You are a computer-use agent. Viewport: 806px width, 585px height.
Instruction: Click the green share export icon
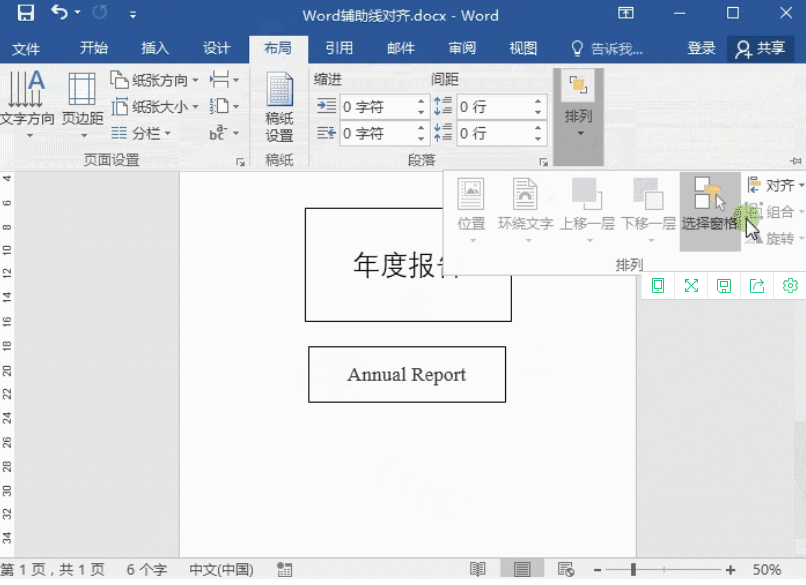pyautogui.click(x=757, y=286)
